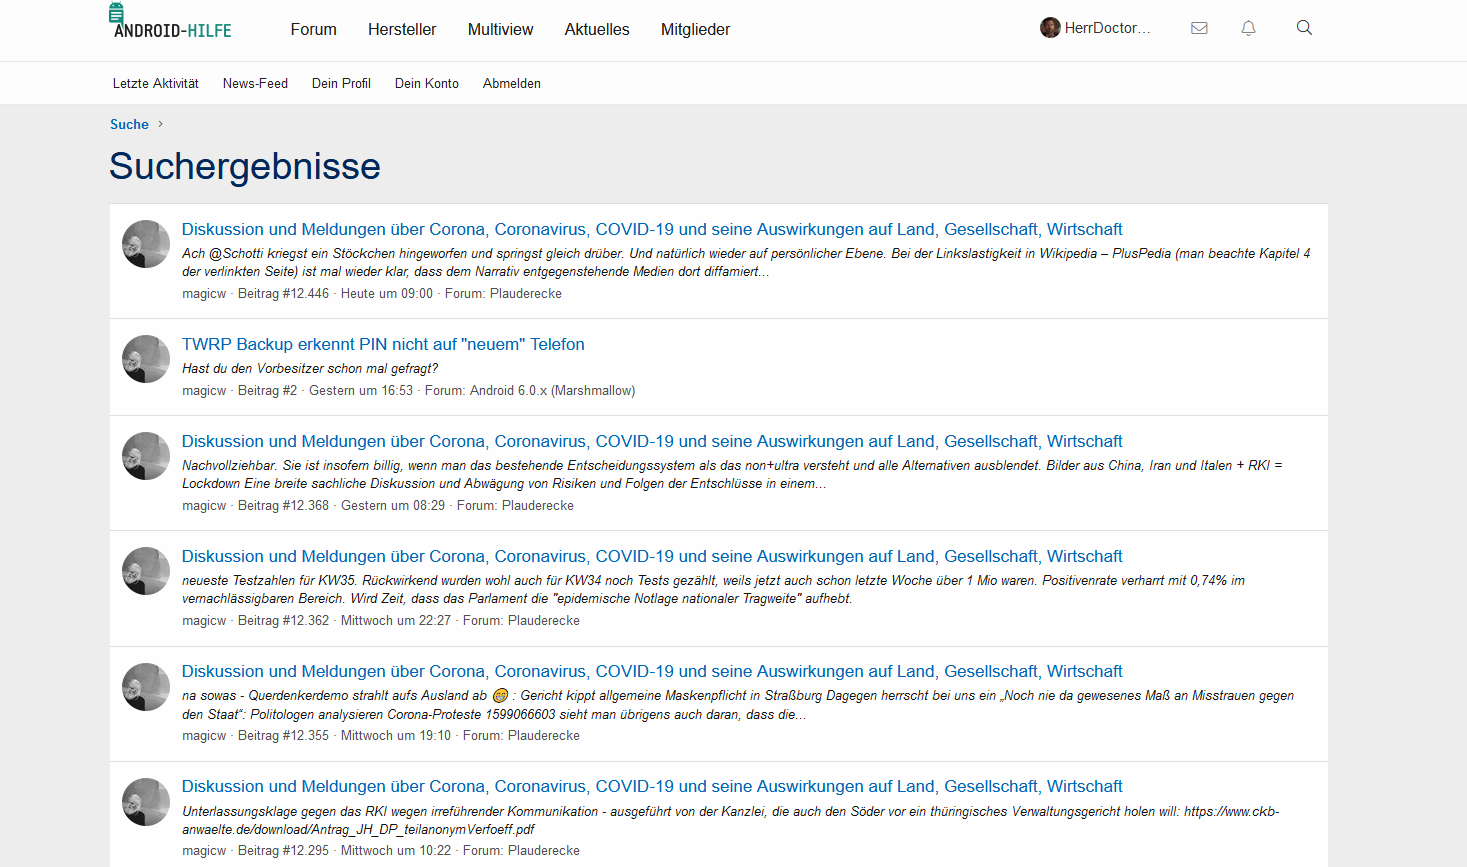Click the timestamp Mittwoch um 10:22

coord(396,851)
